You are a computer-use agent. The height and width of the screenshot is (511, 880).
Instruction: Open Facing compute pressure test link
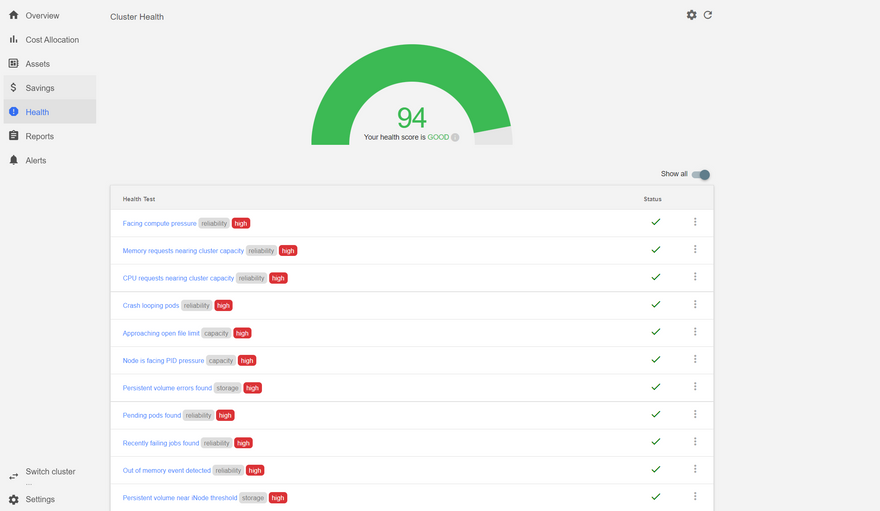[x=159, y=223]
